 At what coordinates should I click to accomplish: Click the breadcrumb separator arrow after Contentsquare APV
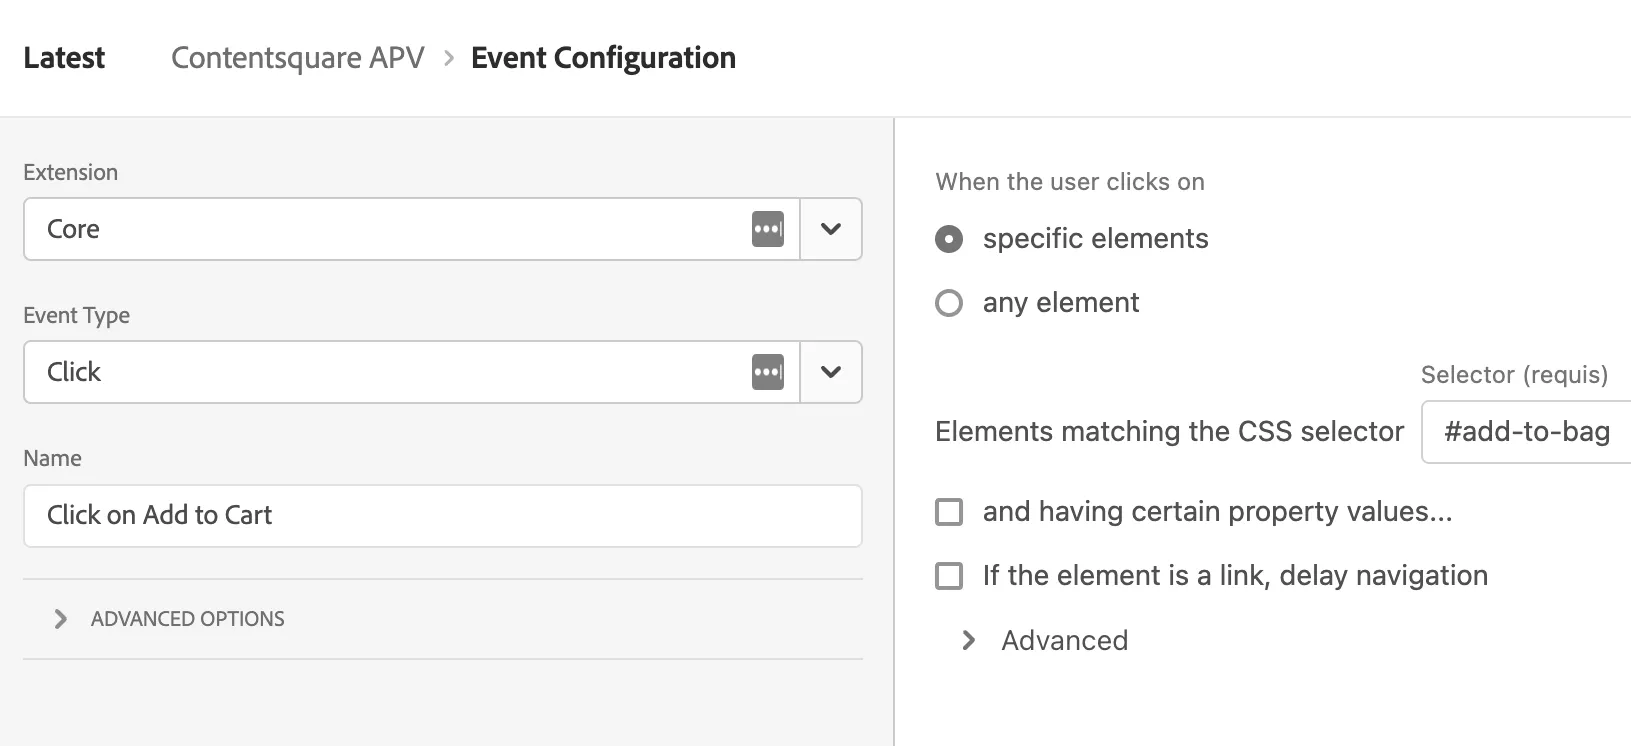(449, 58)
